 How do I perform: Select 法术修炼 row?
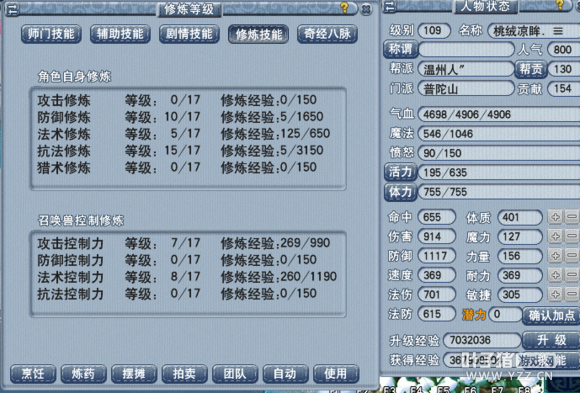tap(183, 134)
